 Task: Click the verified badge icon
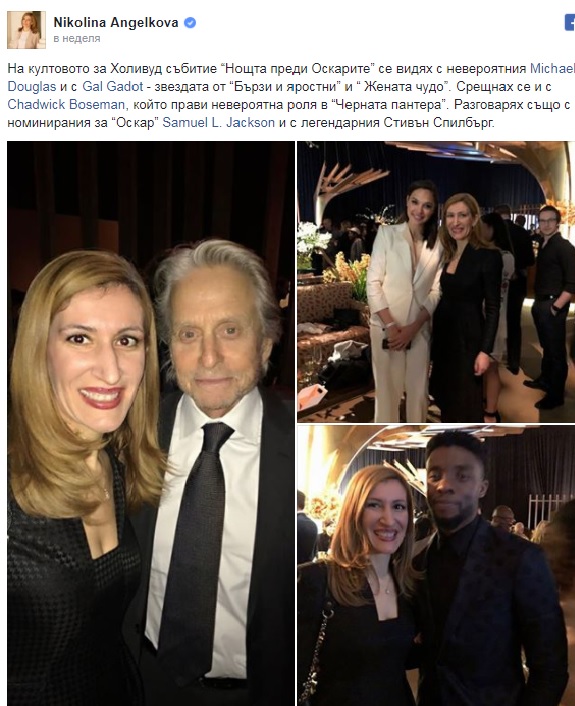190,23
